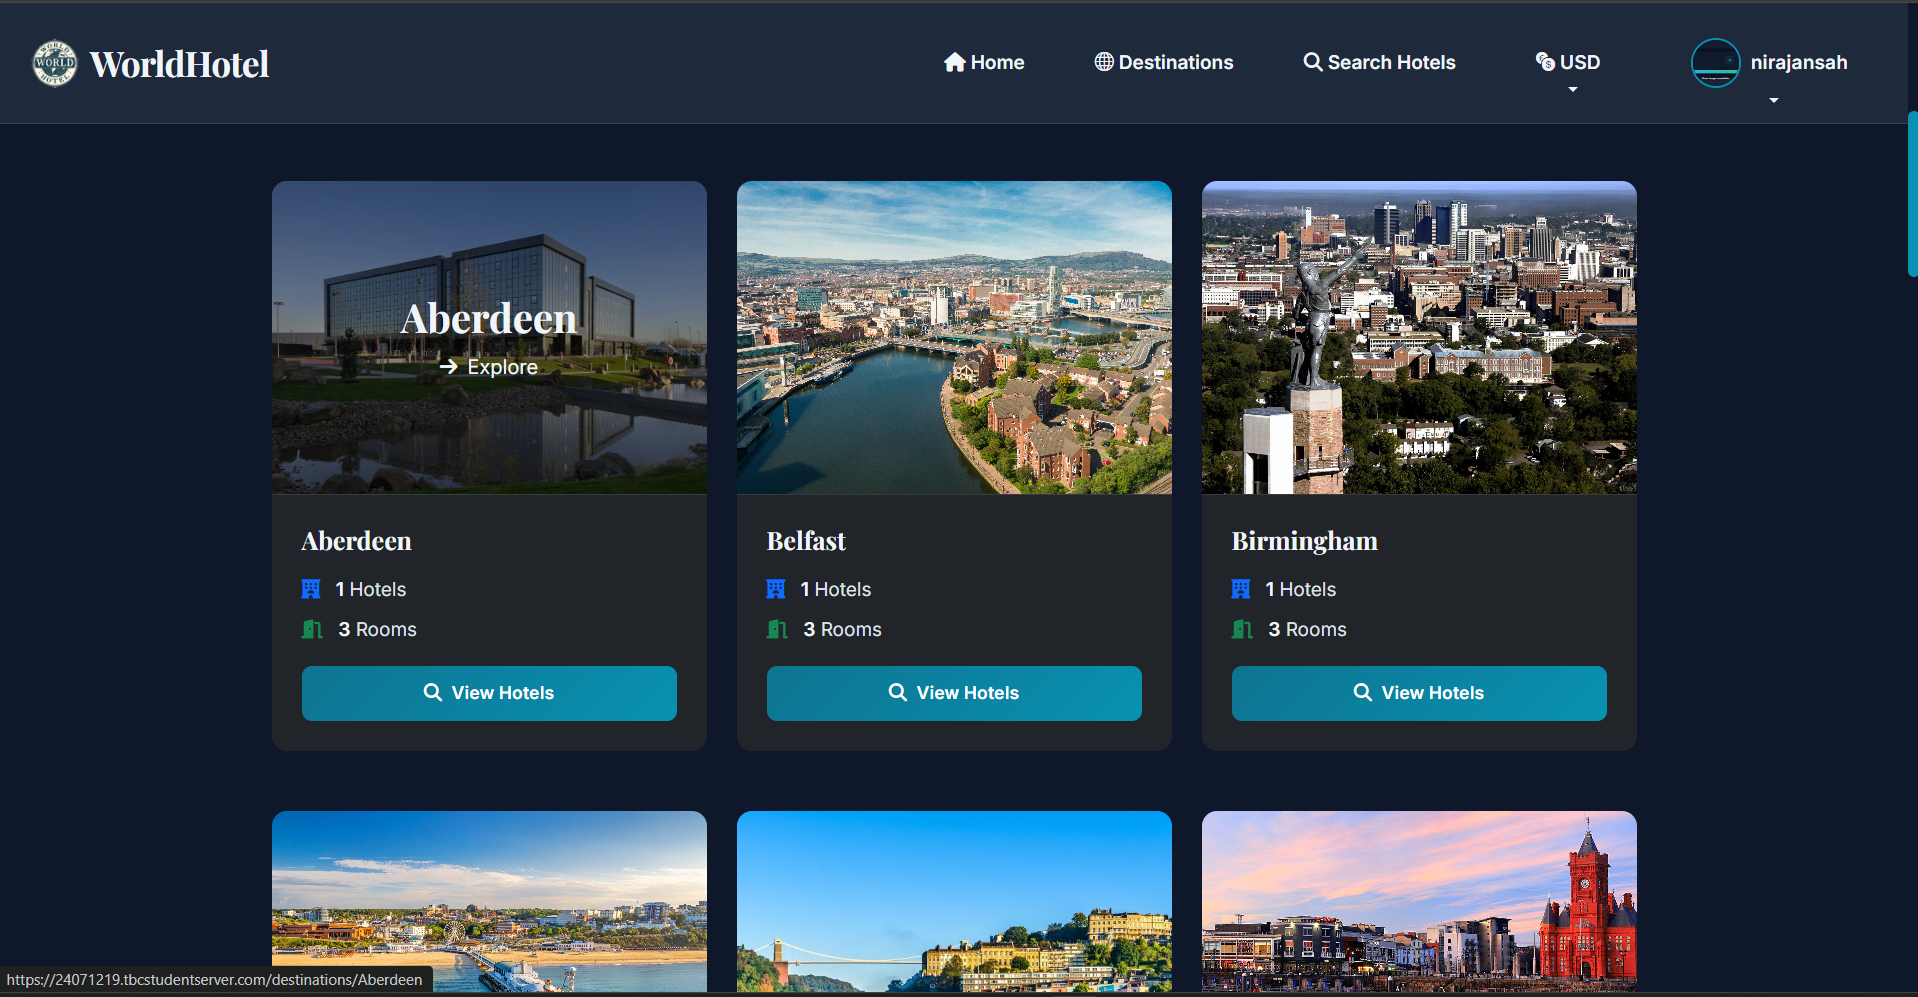1918x997 pixels.
Task: Click the WorldHotel globe logo
Action: tap(55, 62)
